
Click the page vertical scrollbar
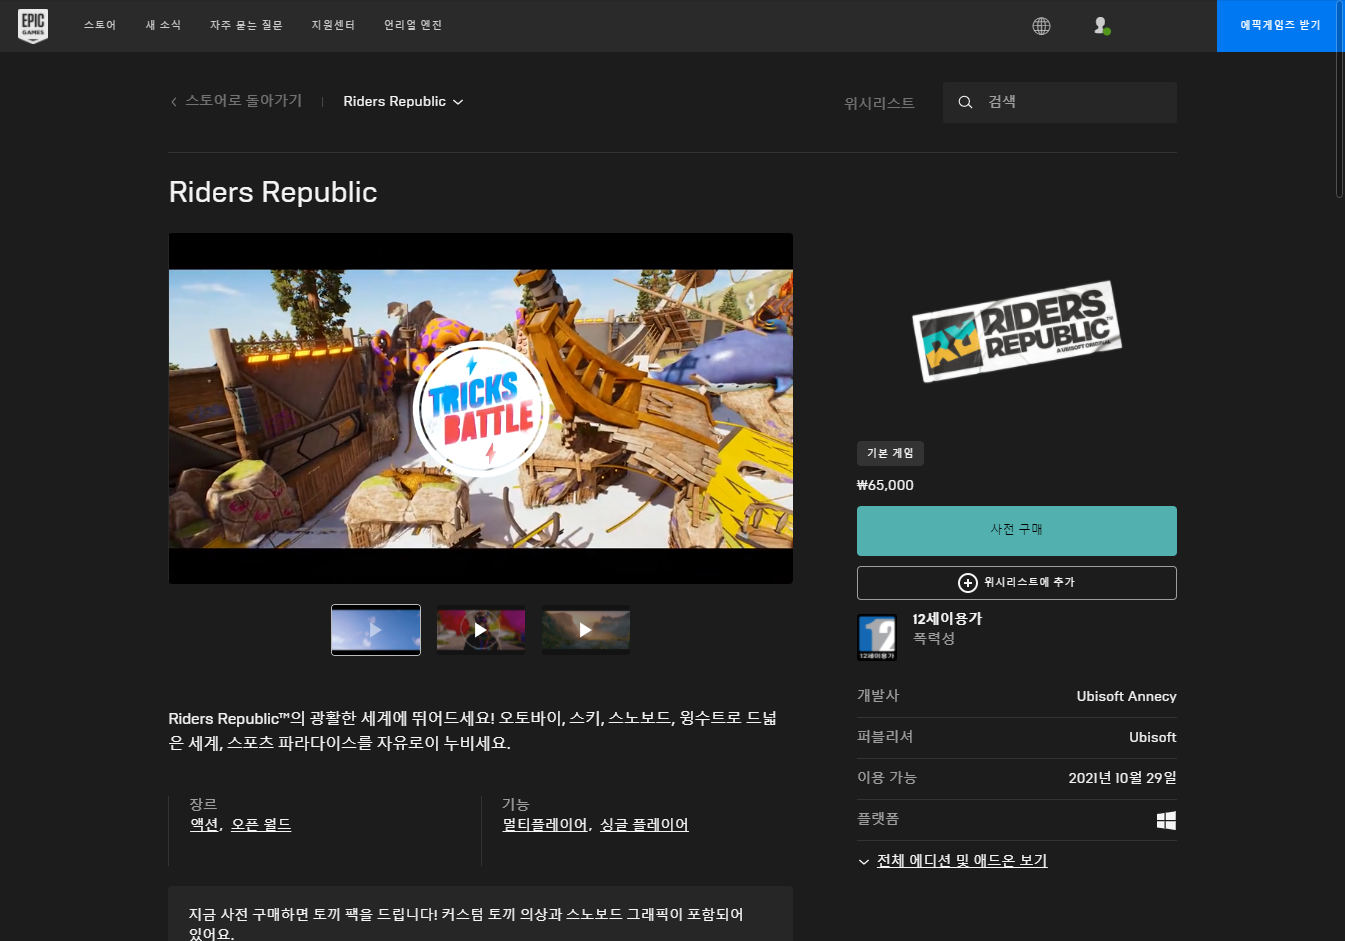pyautogui.click(x=1340, y=100)
